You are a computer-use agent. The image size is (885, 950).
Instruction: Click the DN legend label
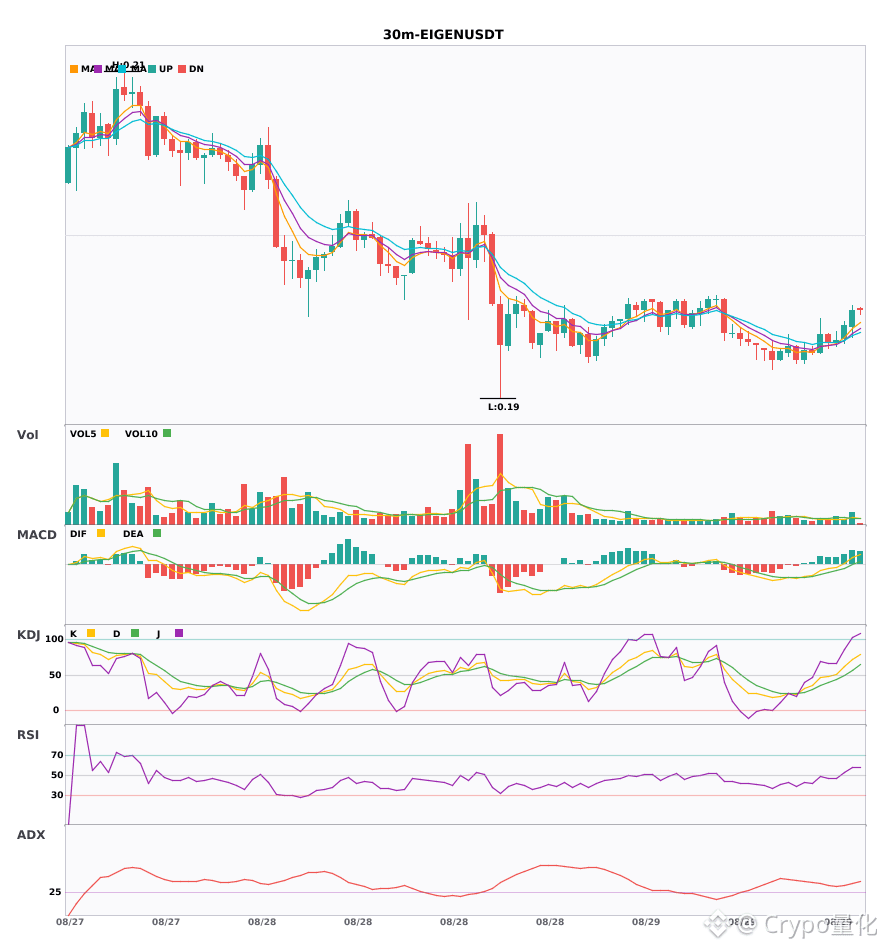(x=196, y=69)
